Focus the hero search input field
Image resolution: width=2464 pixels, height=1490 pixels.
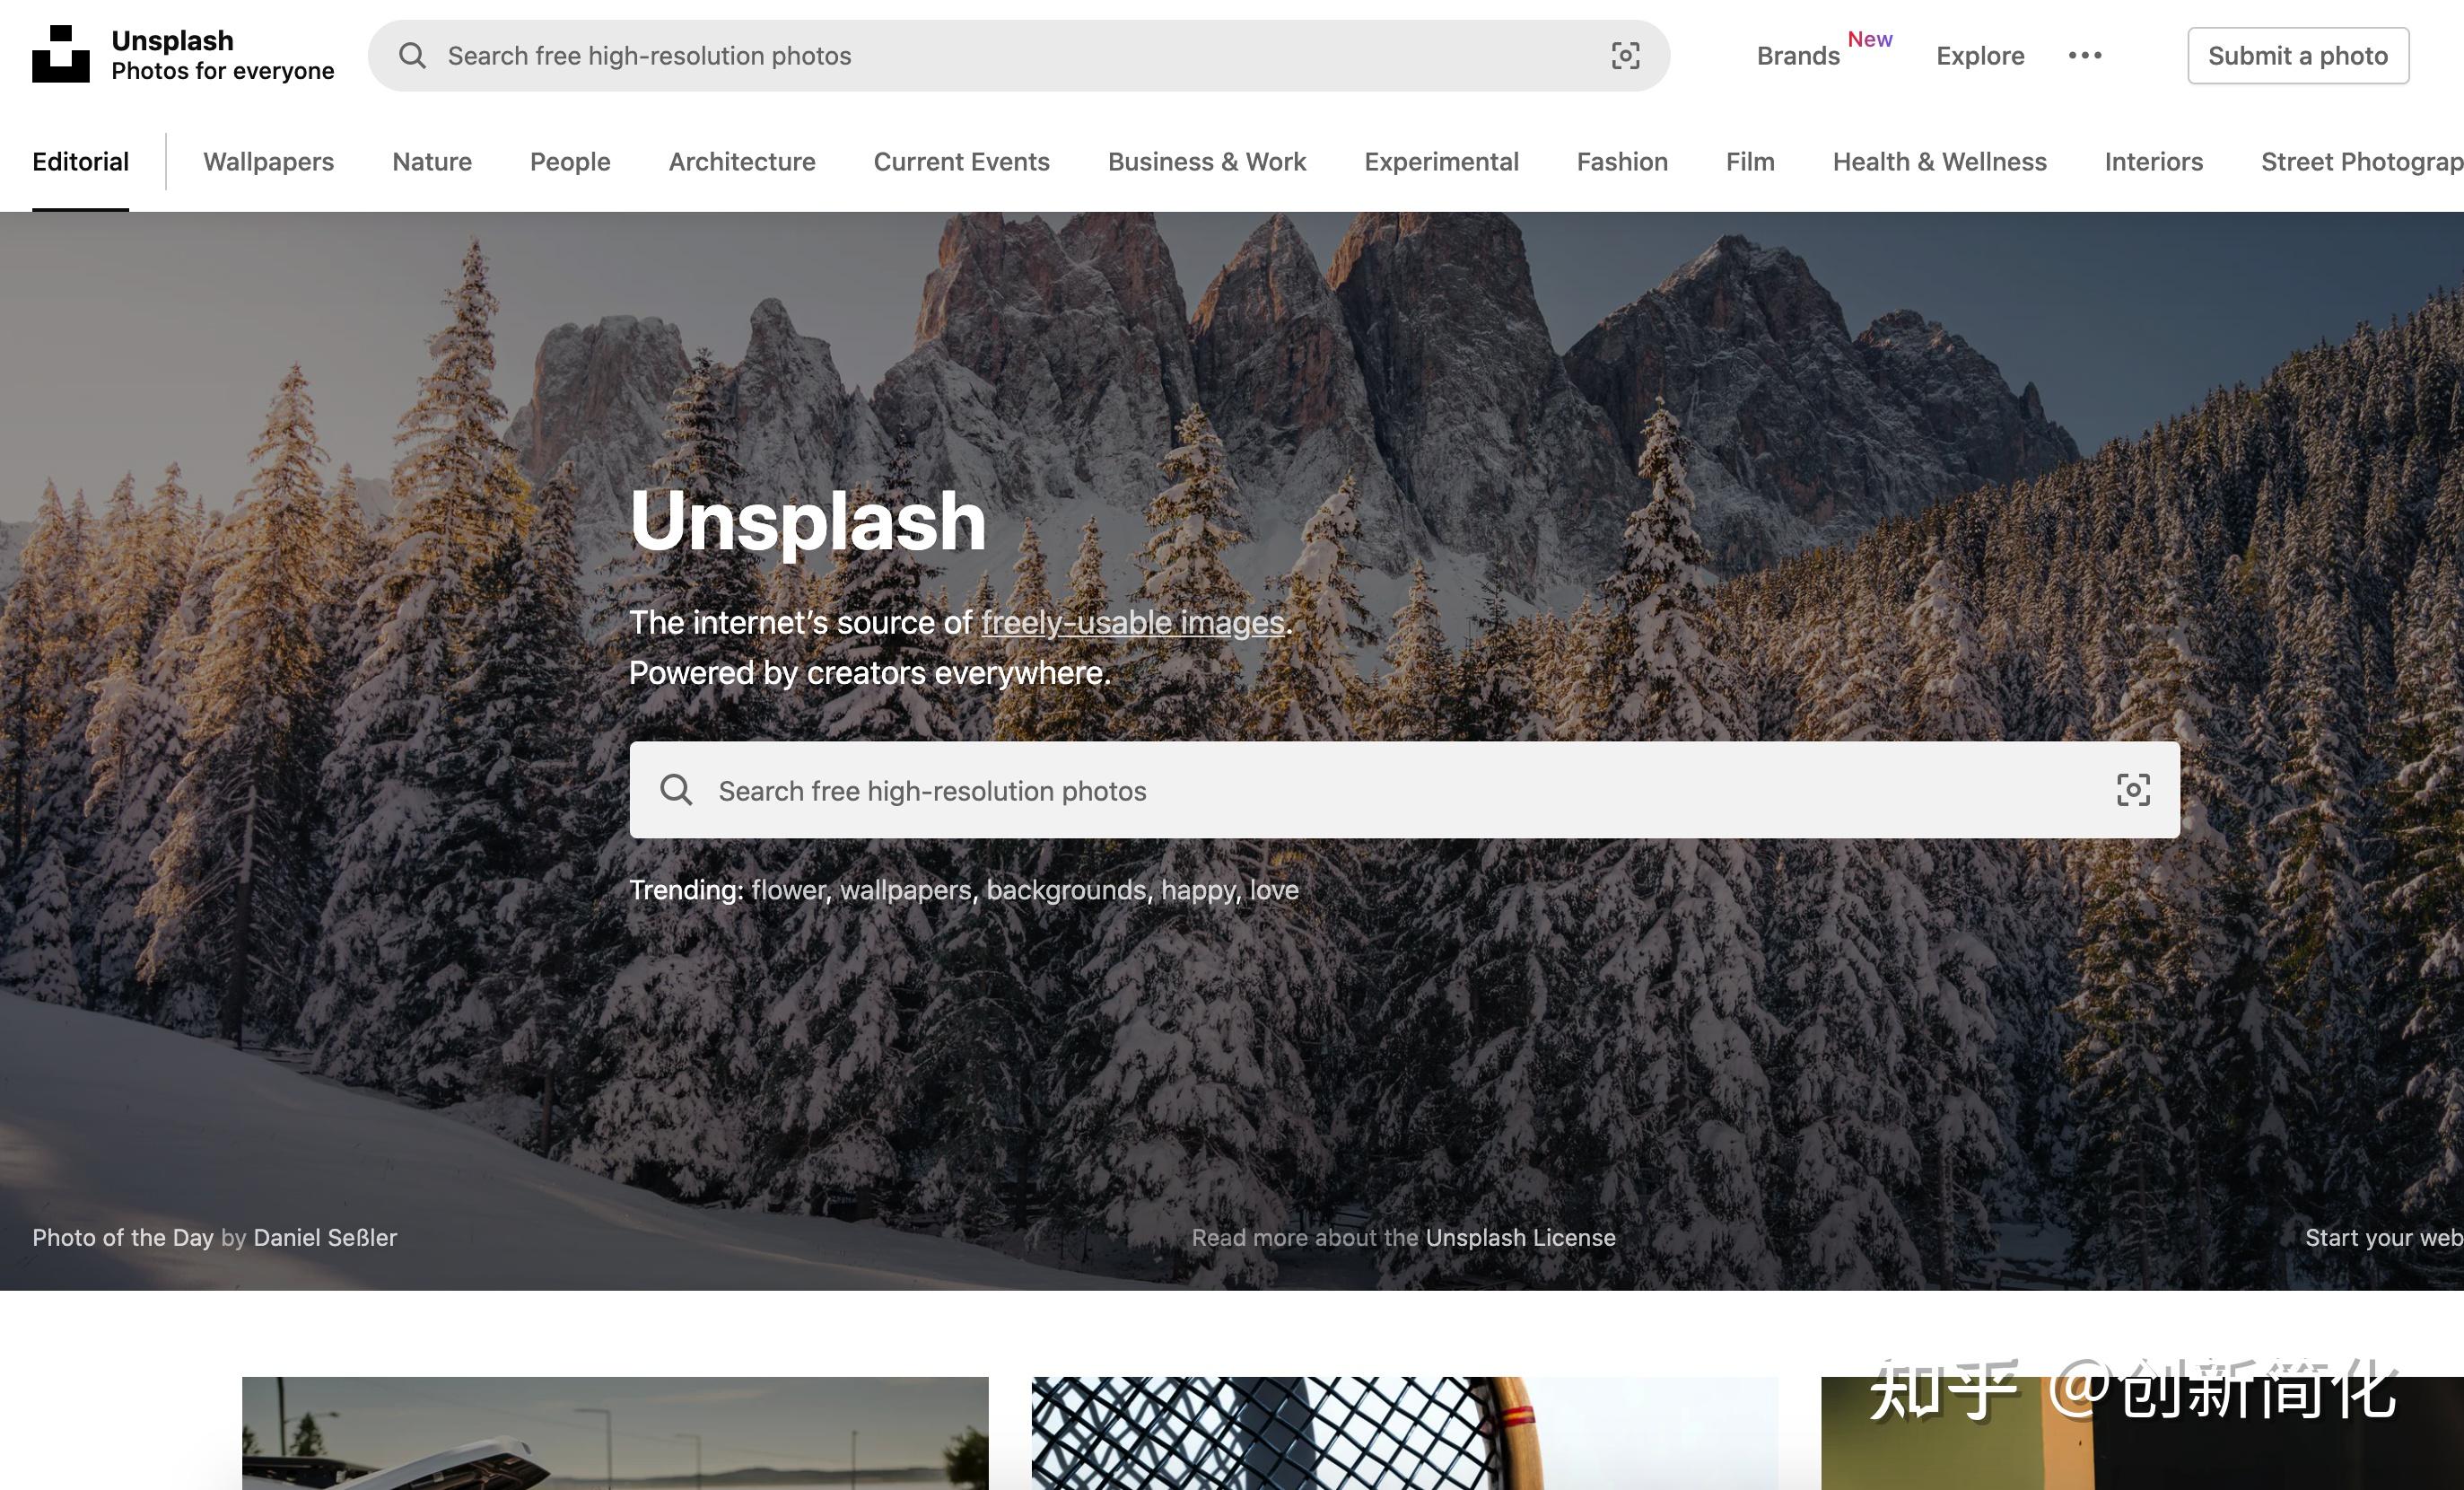[1400, 790]
